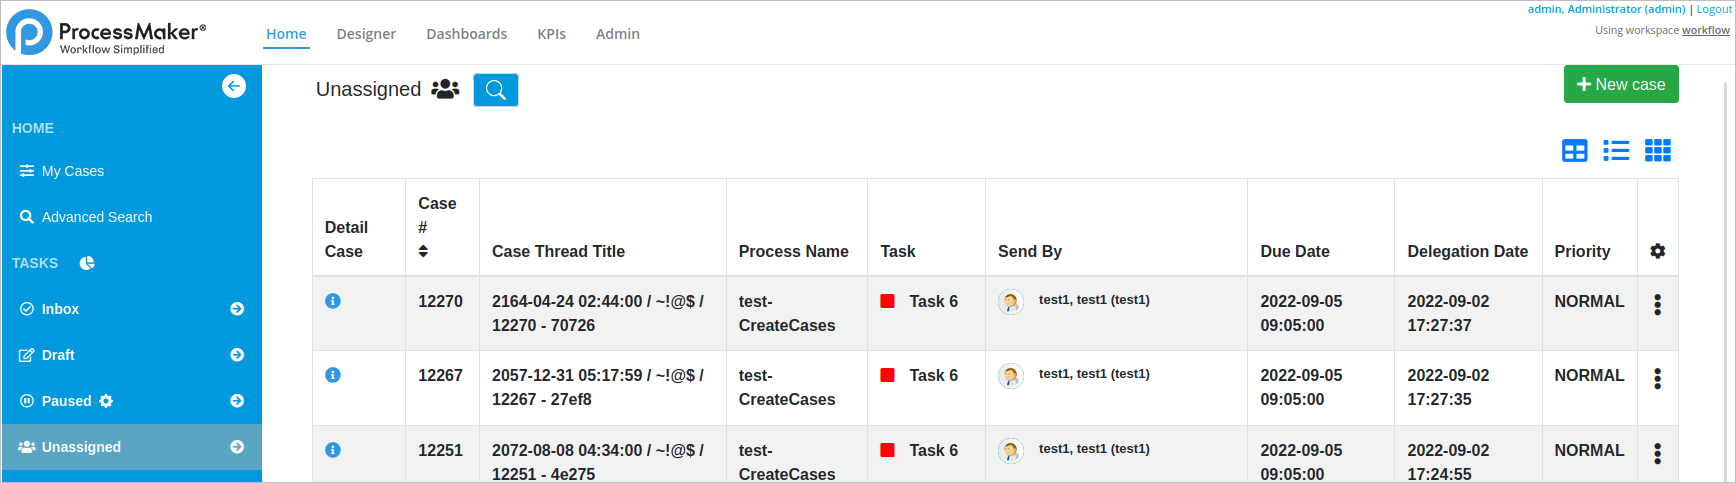The image size is (1736, 483).
Task: Sort table by Case # column arrows
Action: click(423, 251)
